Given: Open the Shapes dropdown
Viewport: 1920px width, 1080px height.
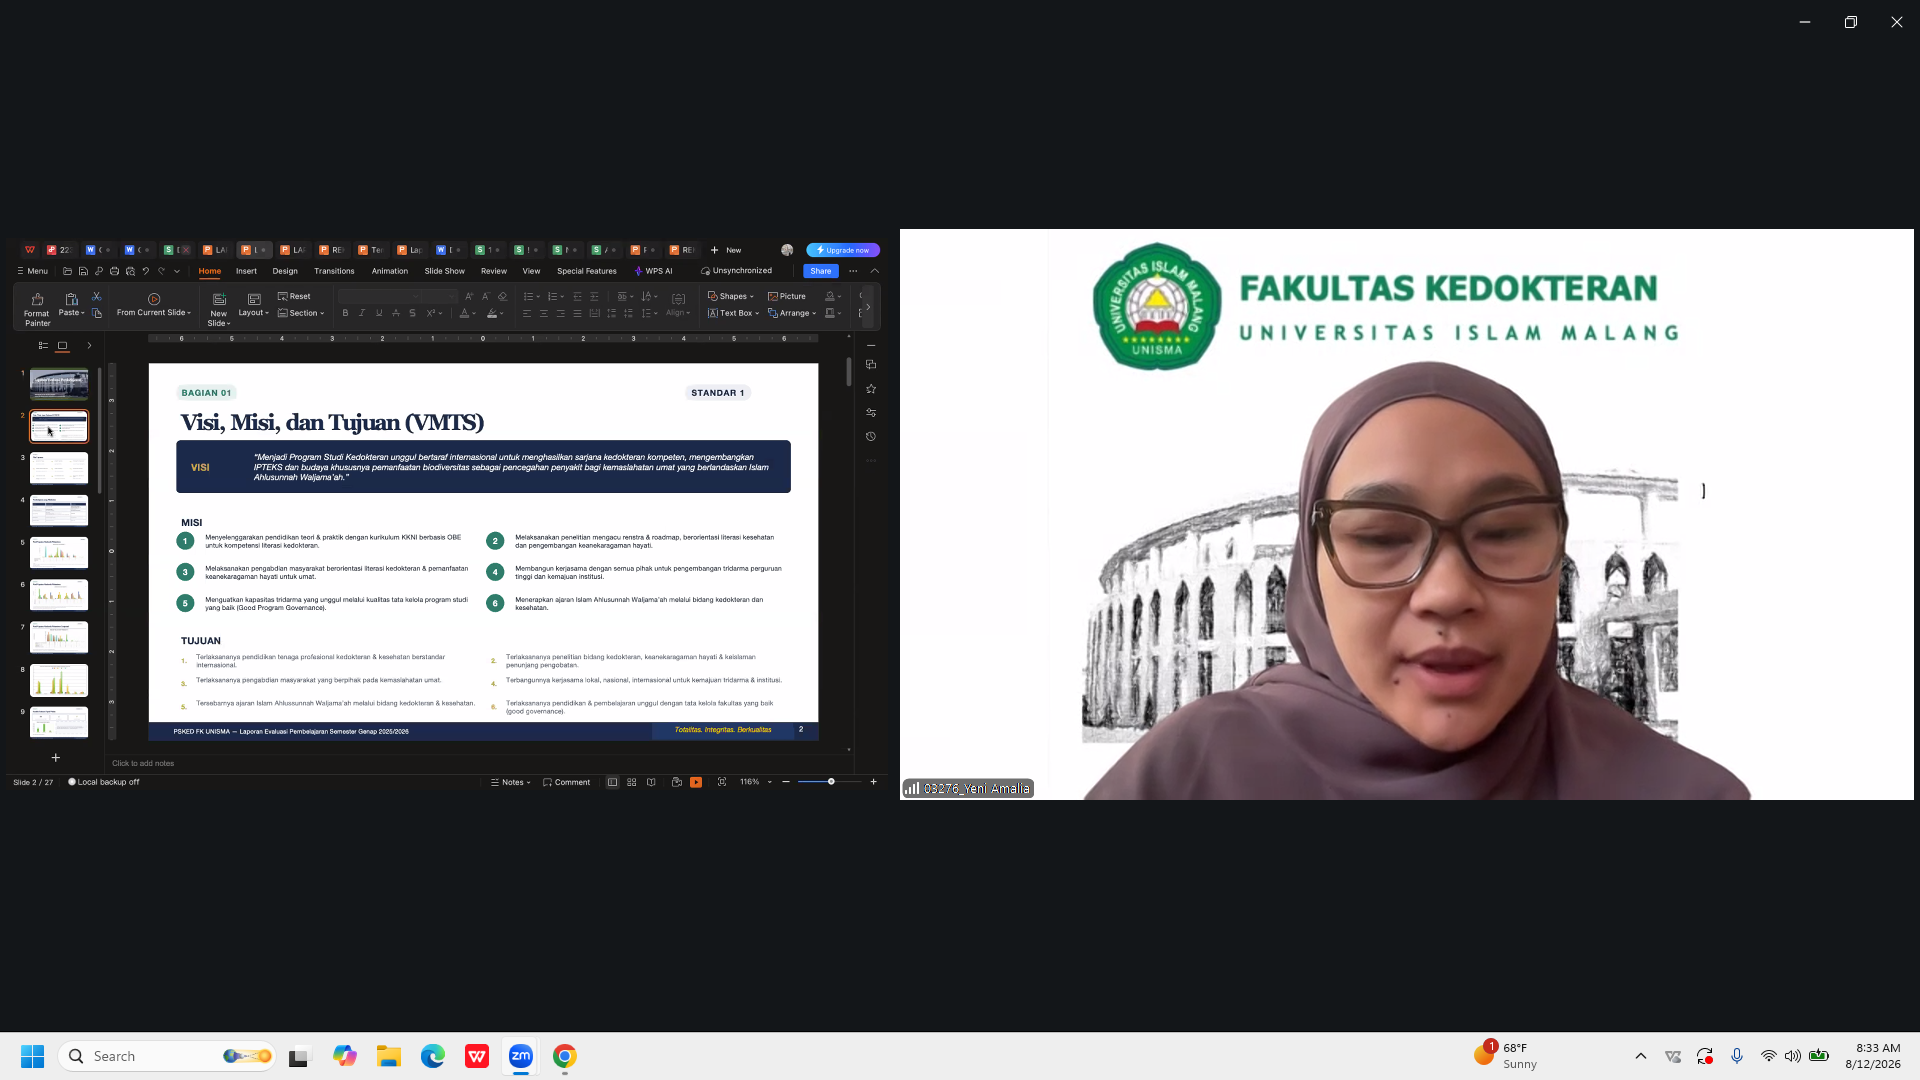Looking at the screenshot, I should coord(731,296).
